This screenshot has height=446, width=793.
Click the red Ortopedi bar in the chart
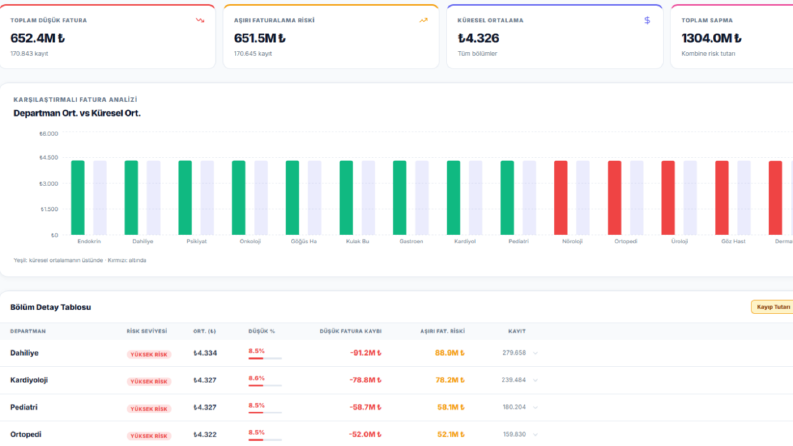(x=614, y=198)
